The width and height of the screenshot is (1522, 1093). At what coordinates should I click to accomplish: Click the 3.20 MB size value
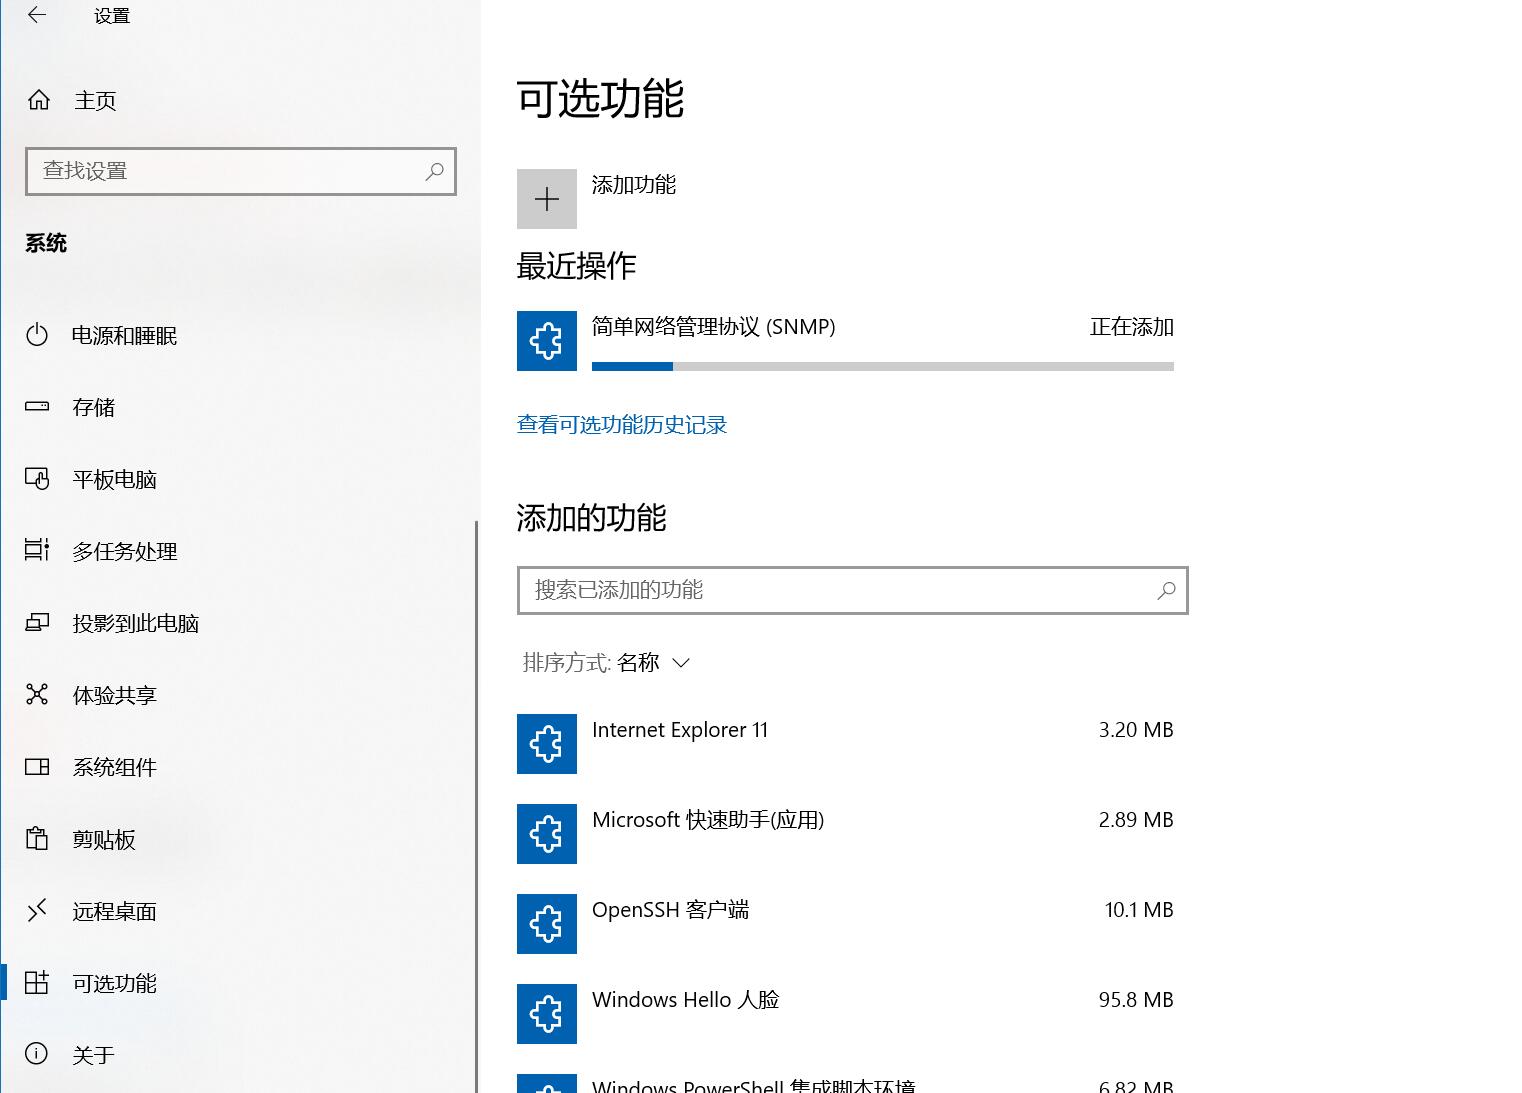point(1136,730)
